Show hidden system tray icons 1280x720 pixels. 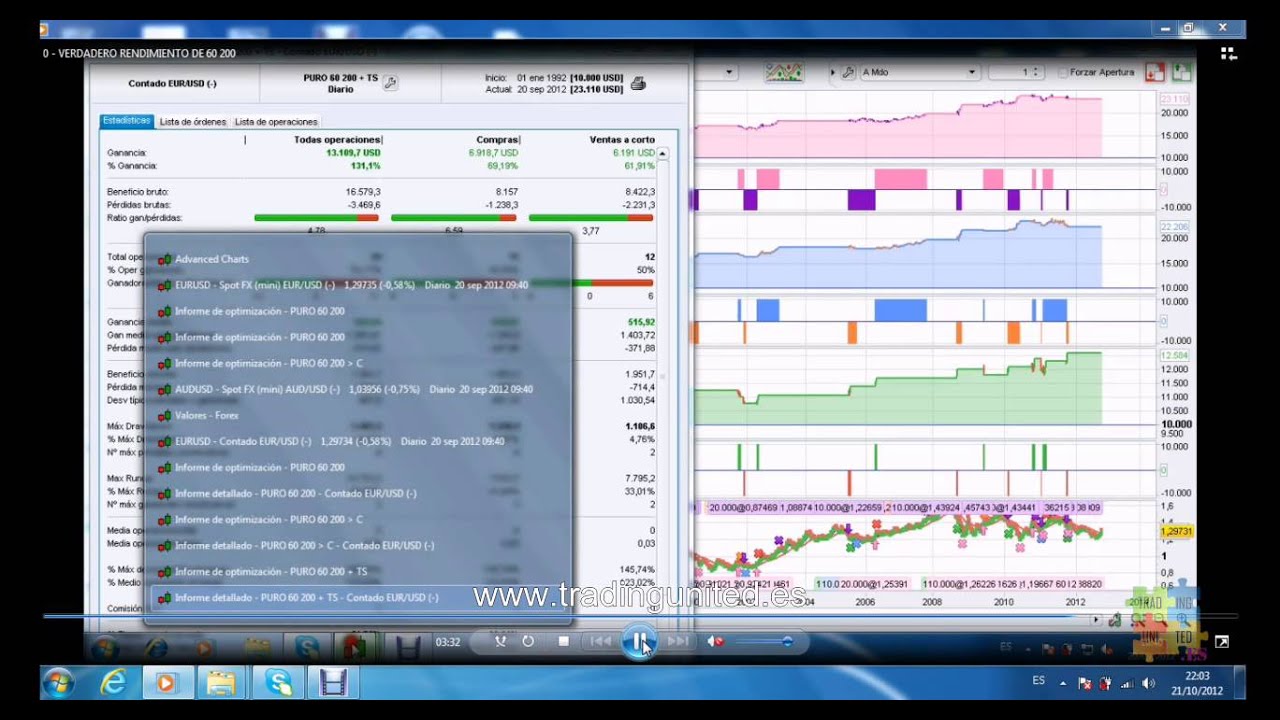coord(1063,684)
